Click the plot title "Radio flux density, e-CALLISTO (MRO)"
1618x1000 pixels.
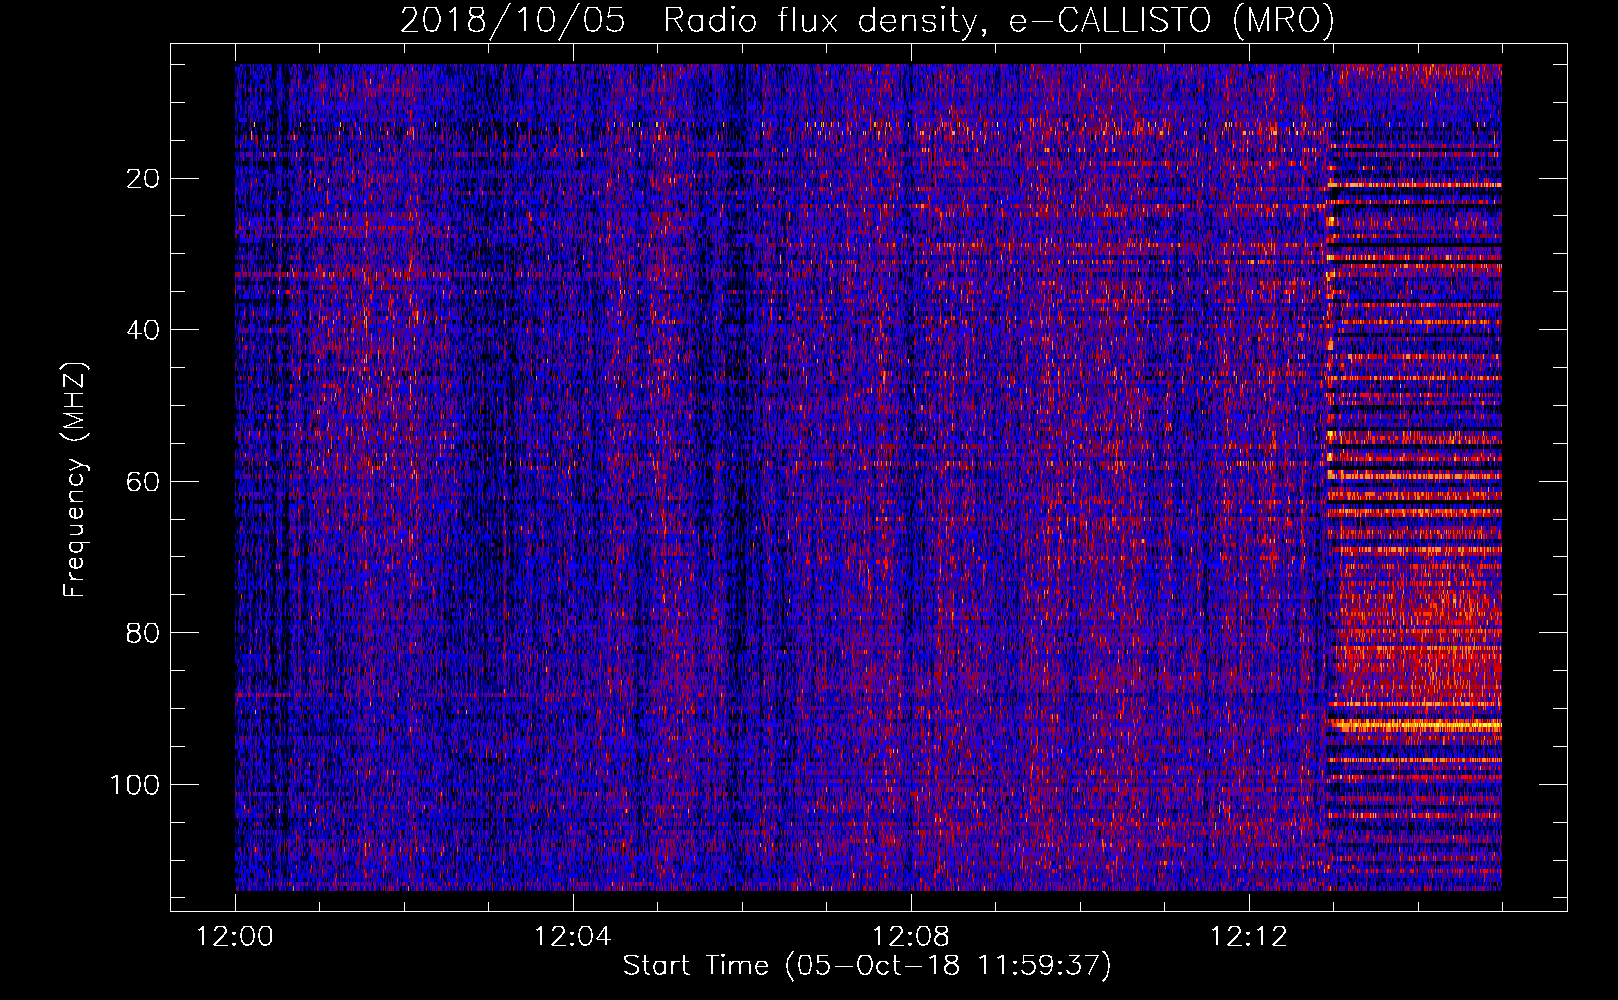999,19
